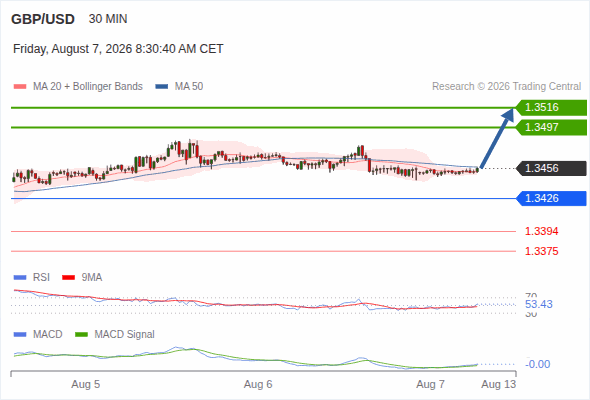590x400 pixels.
Task: Click the blue RSI legend swatch
Action: click(20, 278)
